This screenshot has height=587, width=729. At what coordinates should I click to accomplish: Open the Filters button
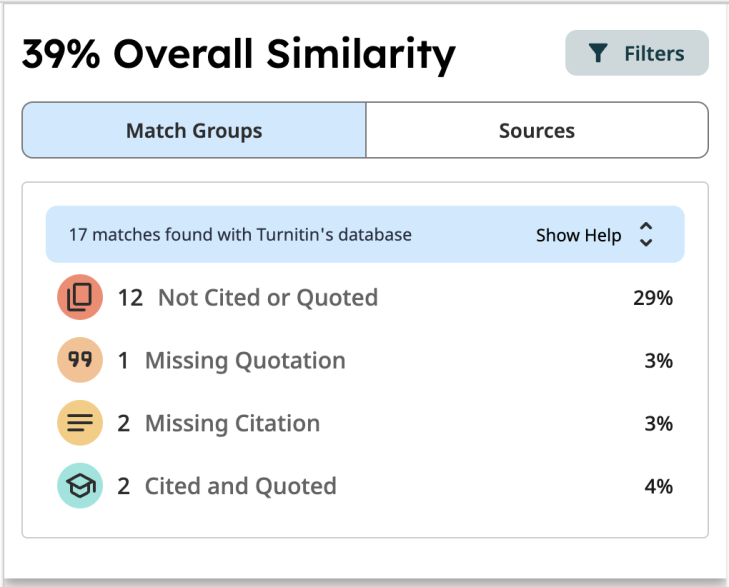click(637, 54)
